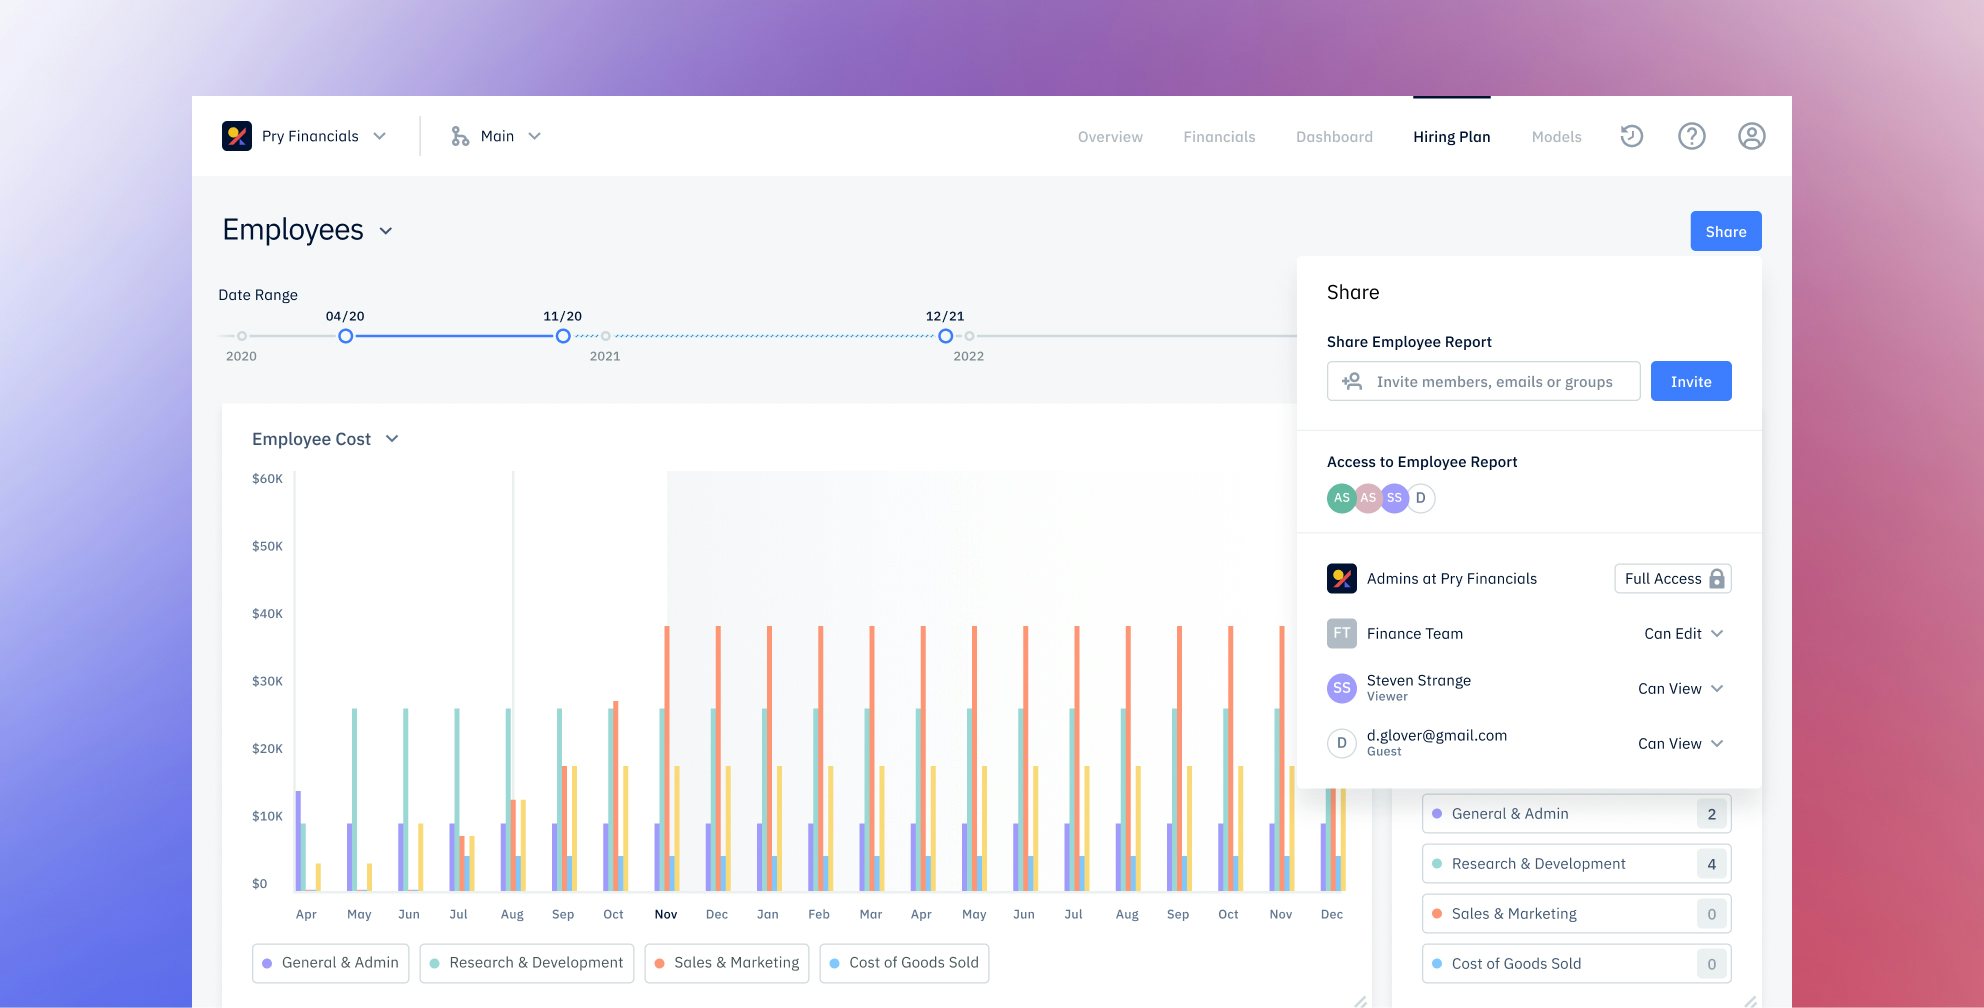Screen dimensions: 1984x1008
Task: Click the Pry Financials logo icon
Action: 237,136
